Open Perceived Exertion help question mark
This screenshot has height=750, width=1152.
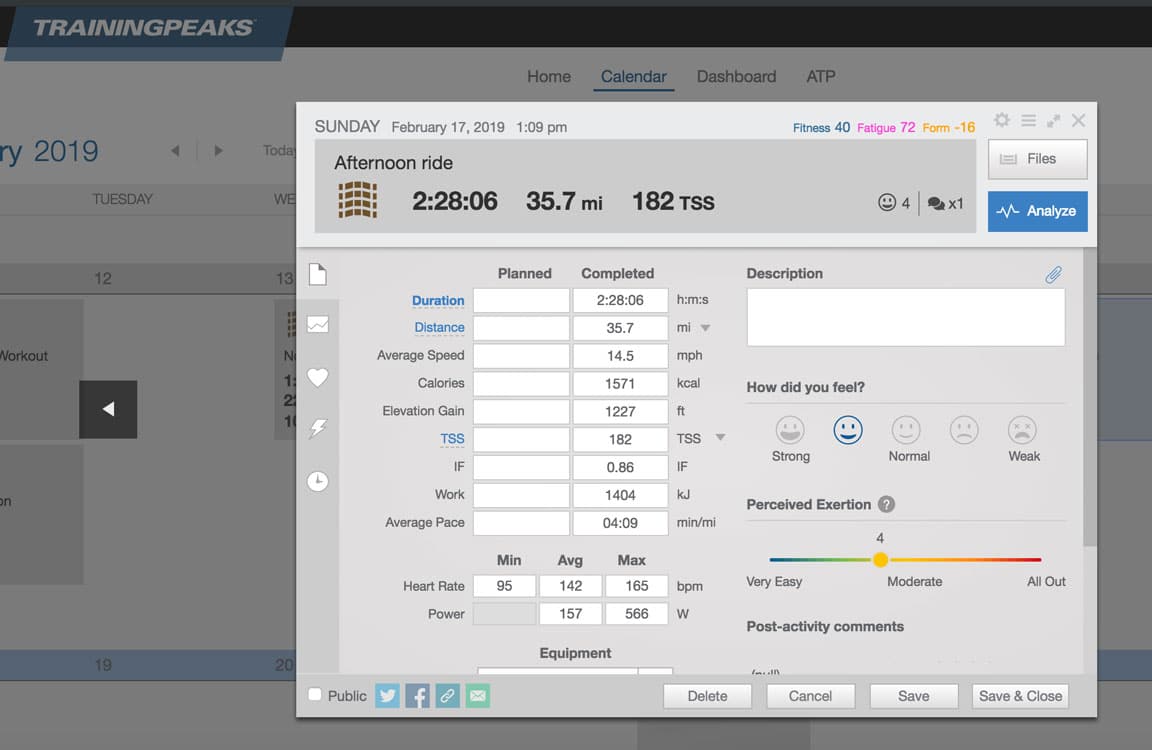[887, 504]
